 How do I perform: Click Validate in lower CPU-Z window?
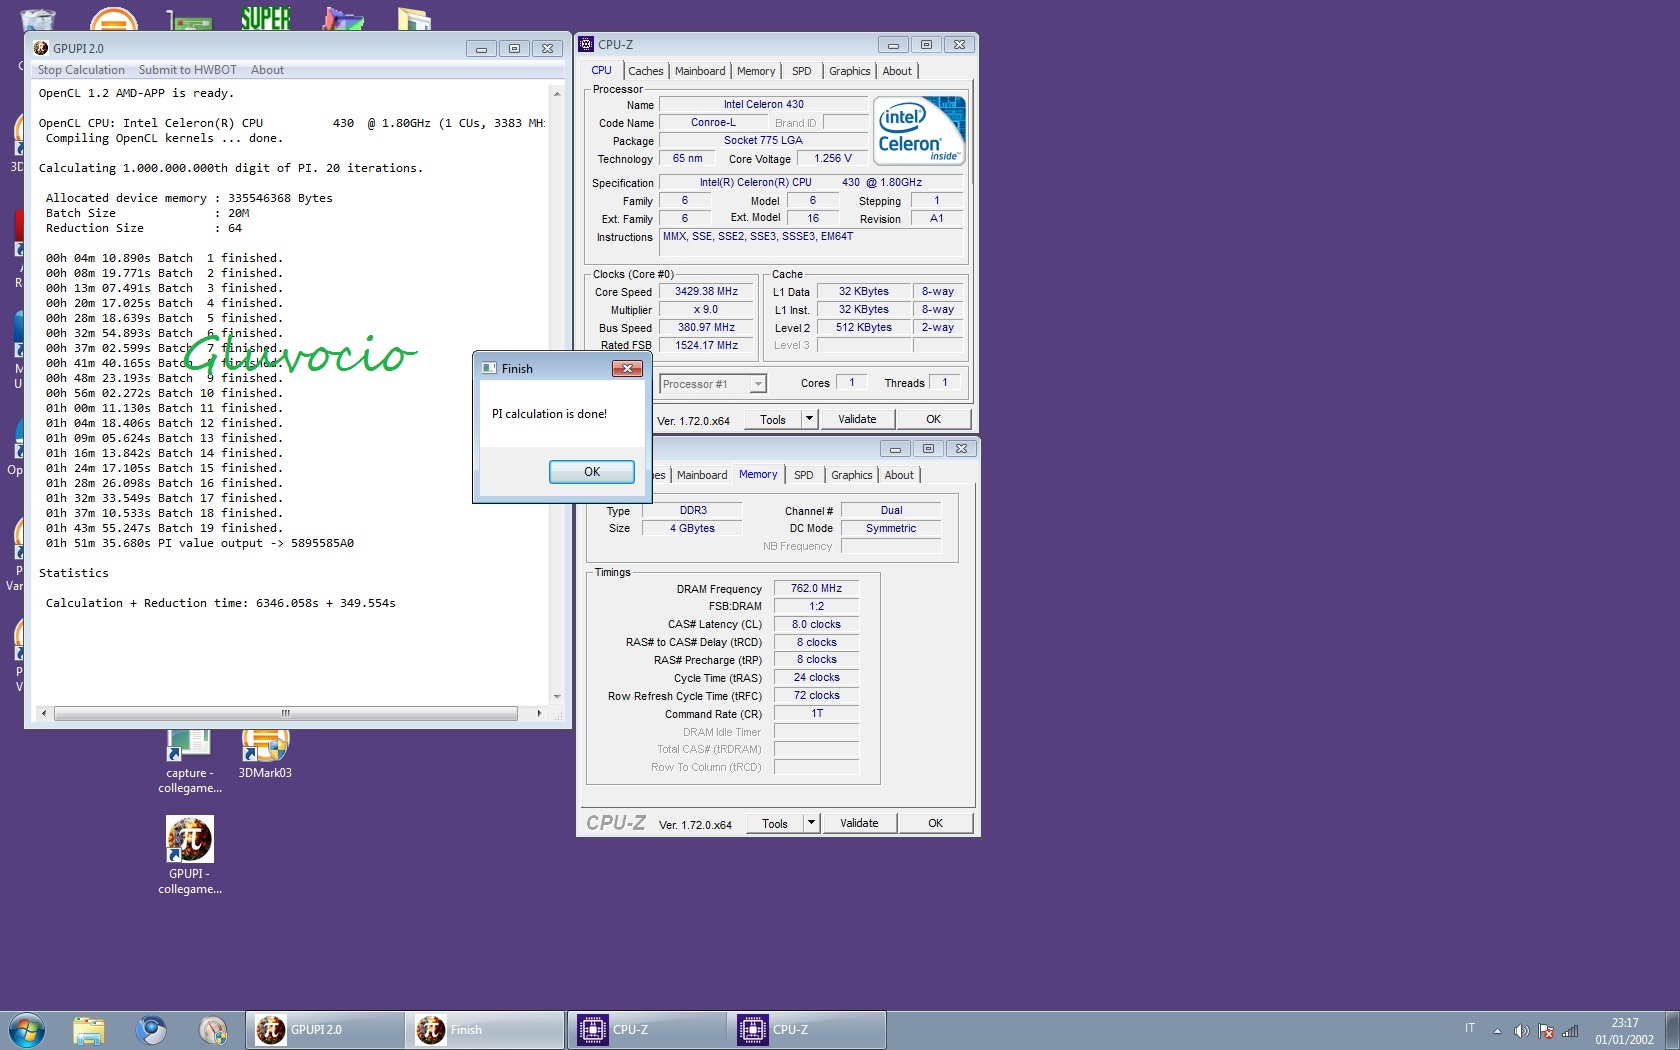point(859,824)
